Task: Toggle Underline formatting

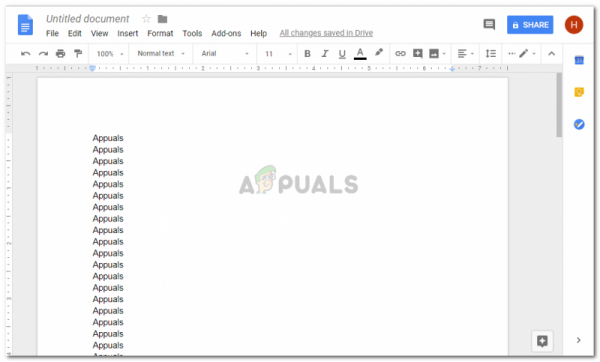Action: point(342,54)
